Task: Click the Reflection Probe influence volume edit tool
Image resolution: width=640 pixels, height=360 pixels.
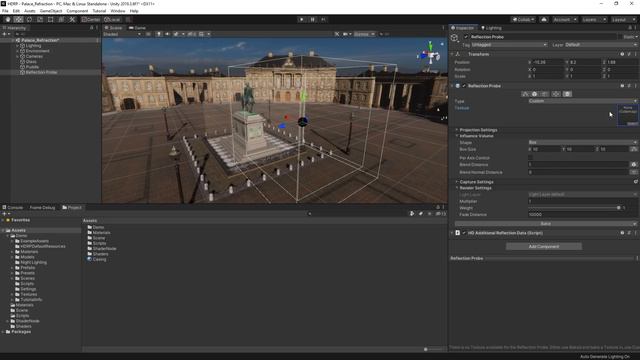Action: [x=525, y=94]
